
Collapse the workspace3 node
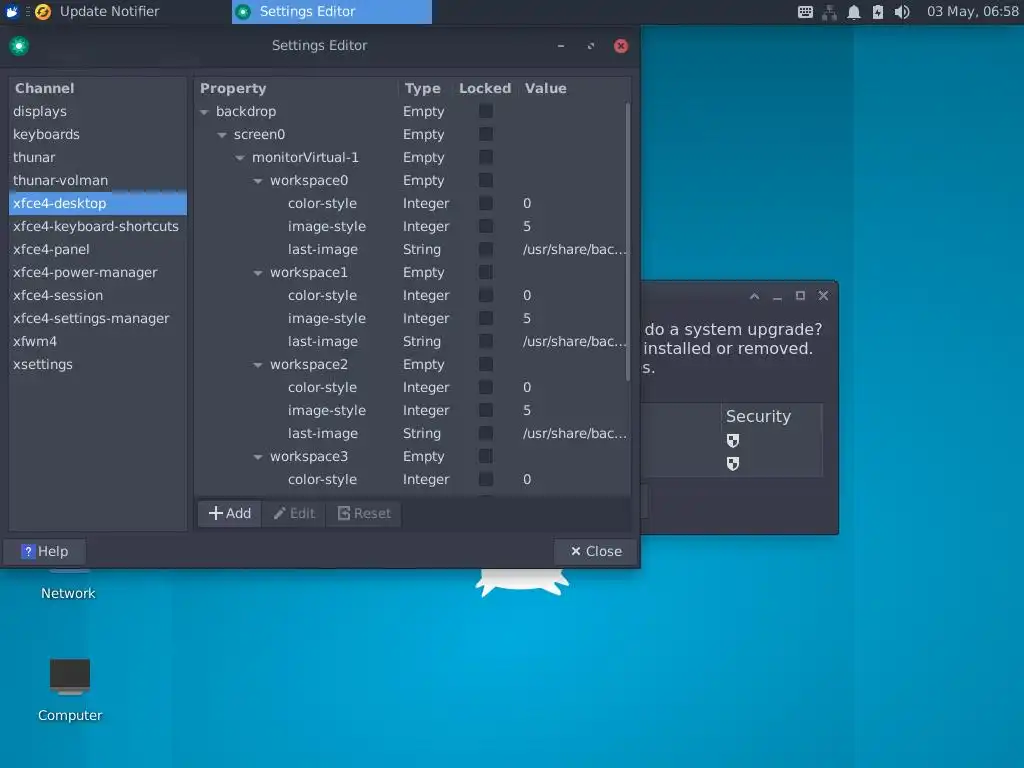(x=258, y=457)
